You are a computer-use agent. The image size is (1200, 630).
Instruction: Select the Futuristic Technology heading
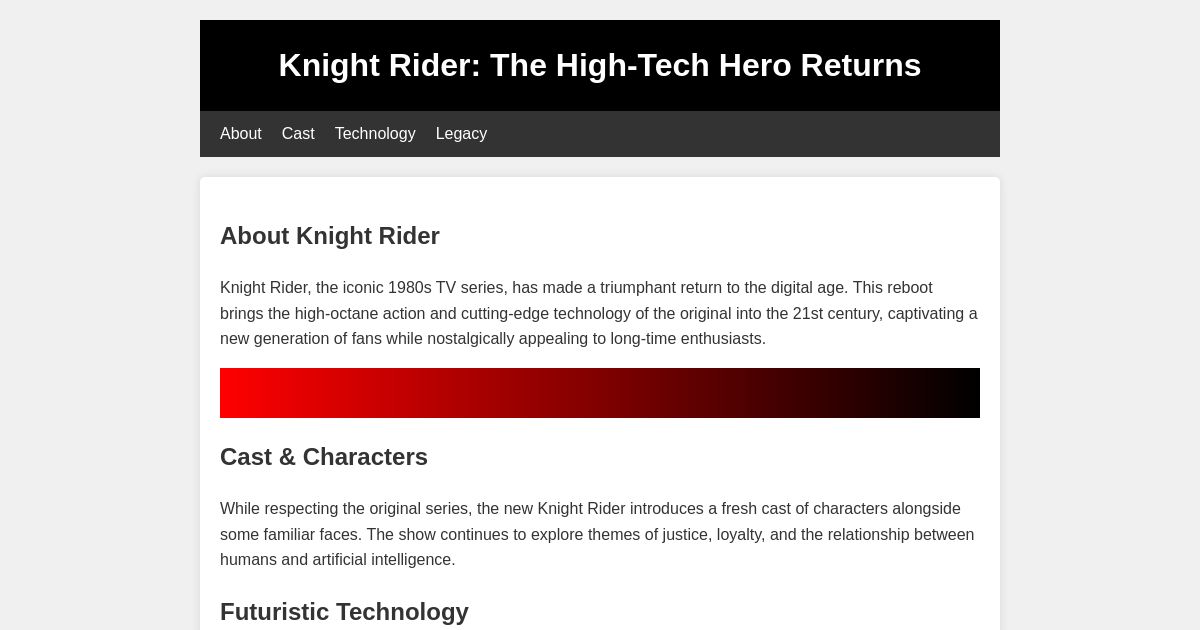pyautogui.click(x=344, y=612)
